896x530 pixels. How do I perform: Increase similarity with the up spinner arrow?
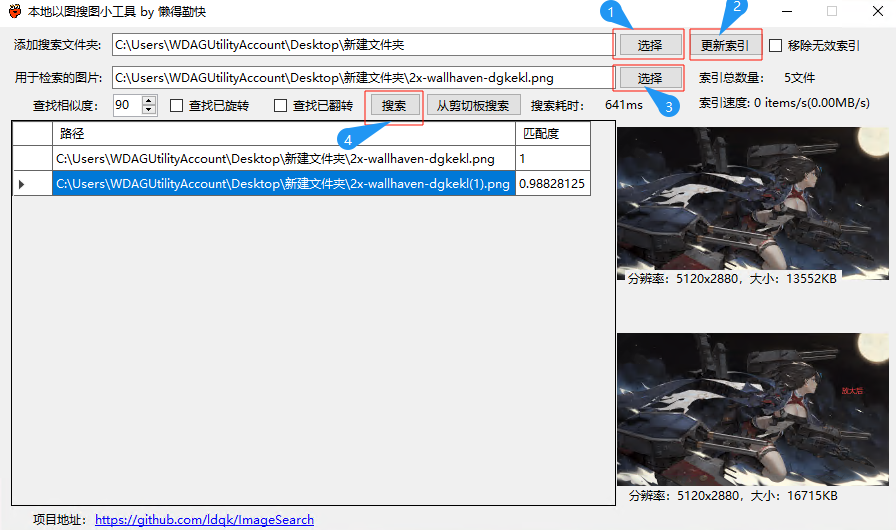149,101
